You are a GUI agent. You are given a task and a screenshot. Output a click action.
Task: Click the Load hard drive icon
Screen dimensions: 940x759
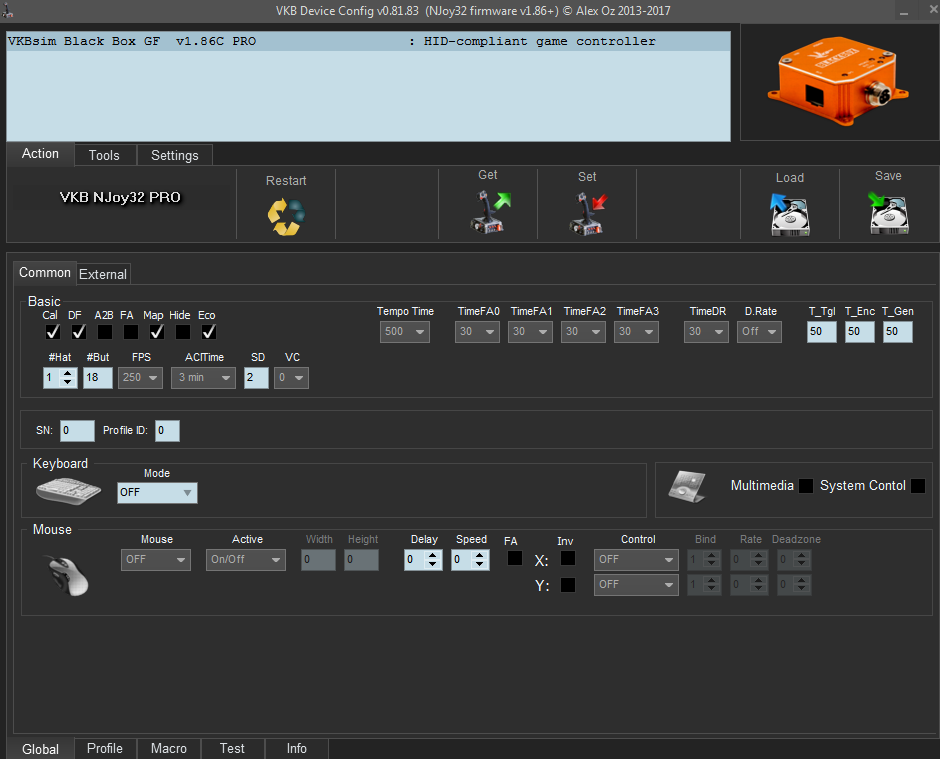(790, 214)
